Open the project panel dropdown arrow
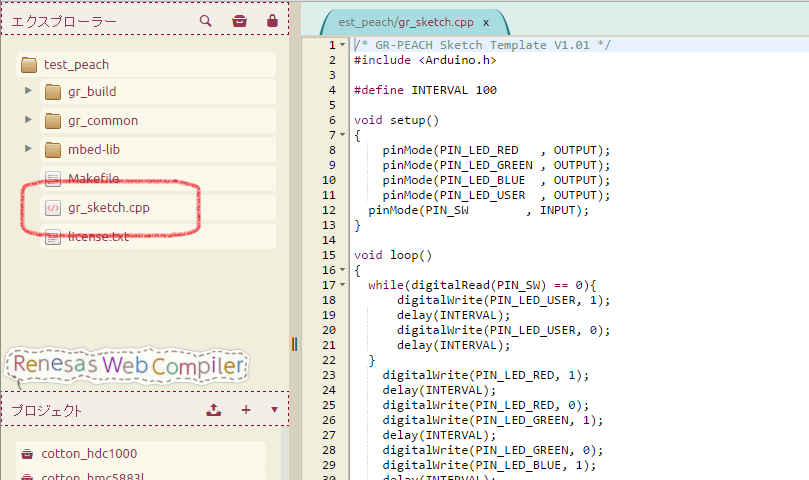 [x=274, y=410]
